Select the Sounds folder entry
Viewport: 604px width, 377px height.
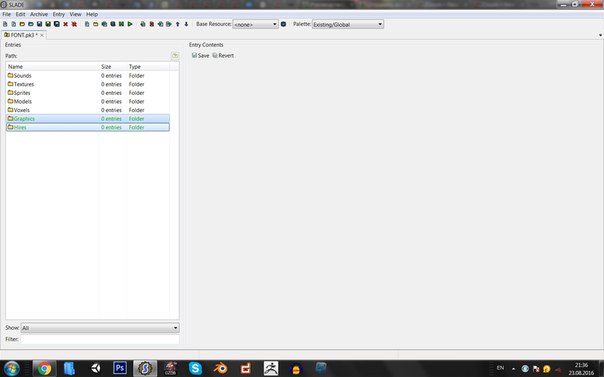(88, 75)
